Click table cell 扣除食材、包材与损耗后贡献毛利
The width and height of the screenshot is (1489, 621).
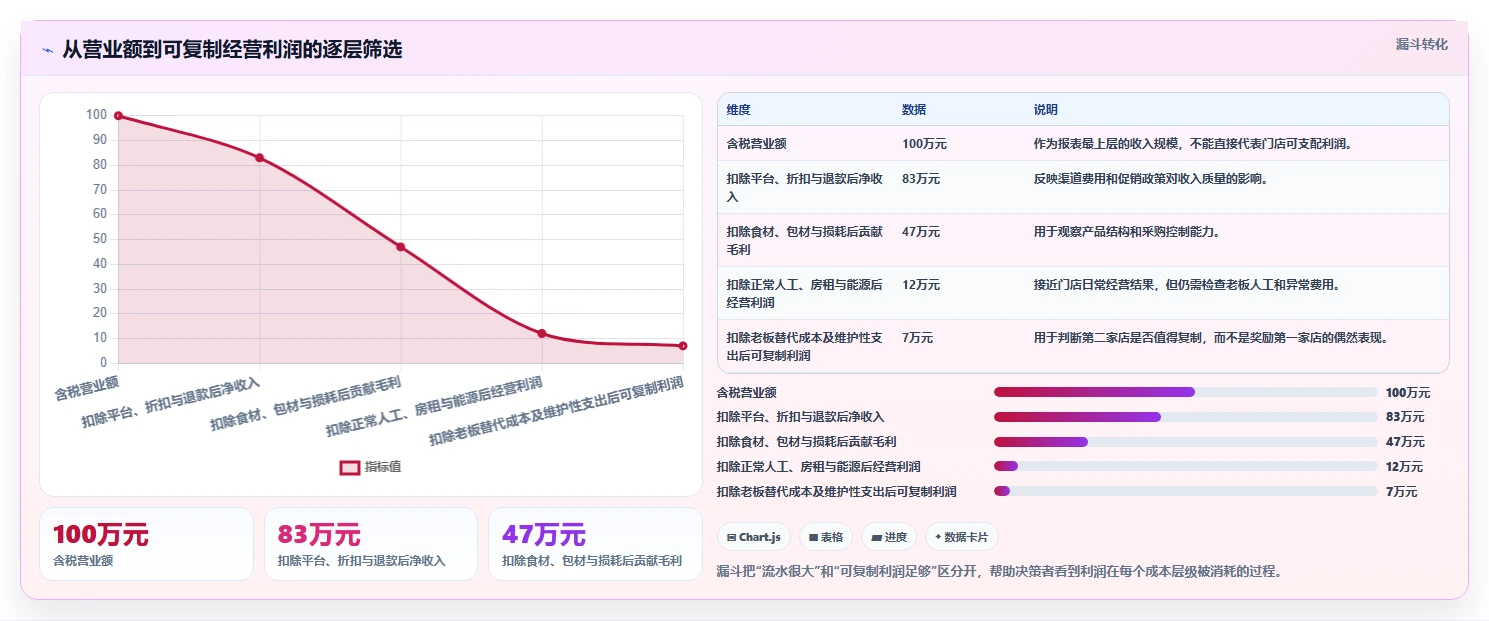pyautogui.click(x=805, y=240)
